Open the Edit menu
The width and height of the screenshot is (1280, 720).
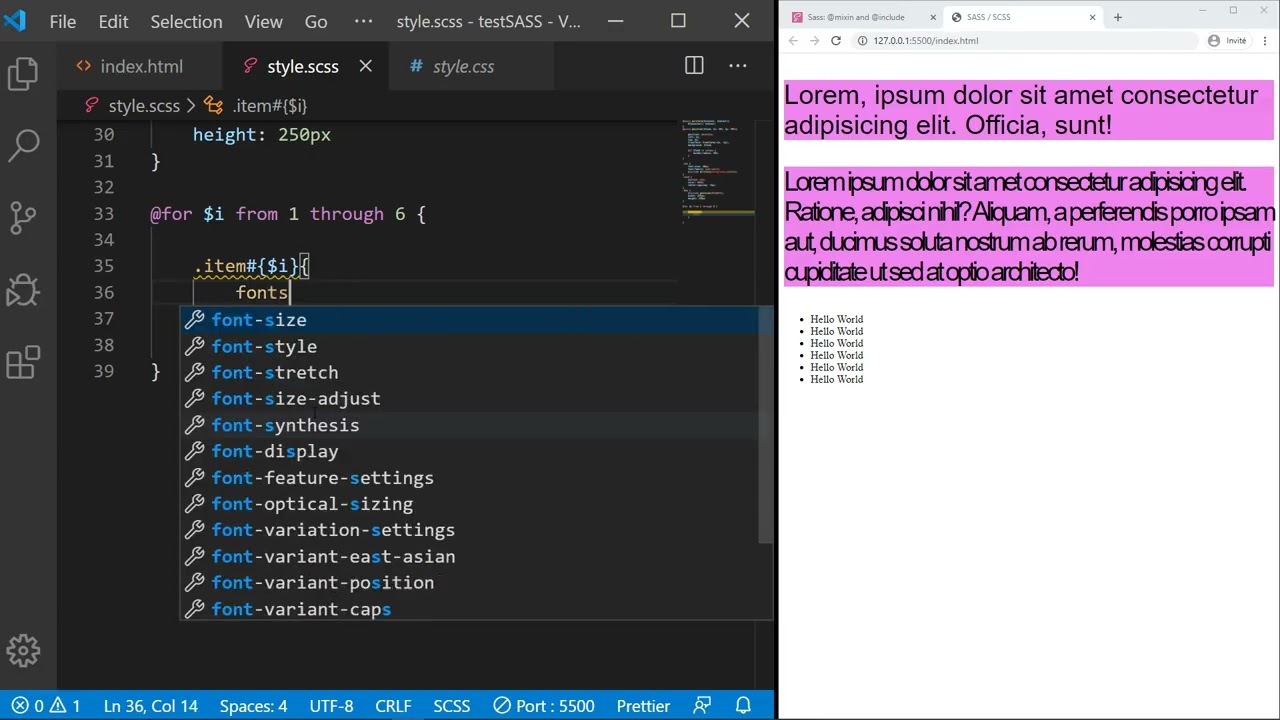coord(113,21)
